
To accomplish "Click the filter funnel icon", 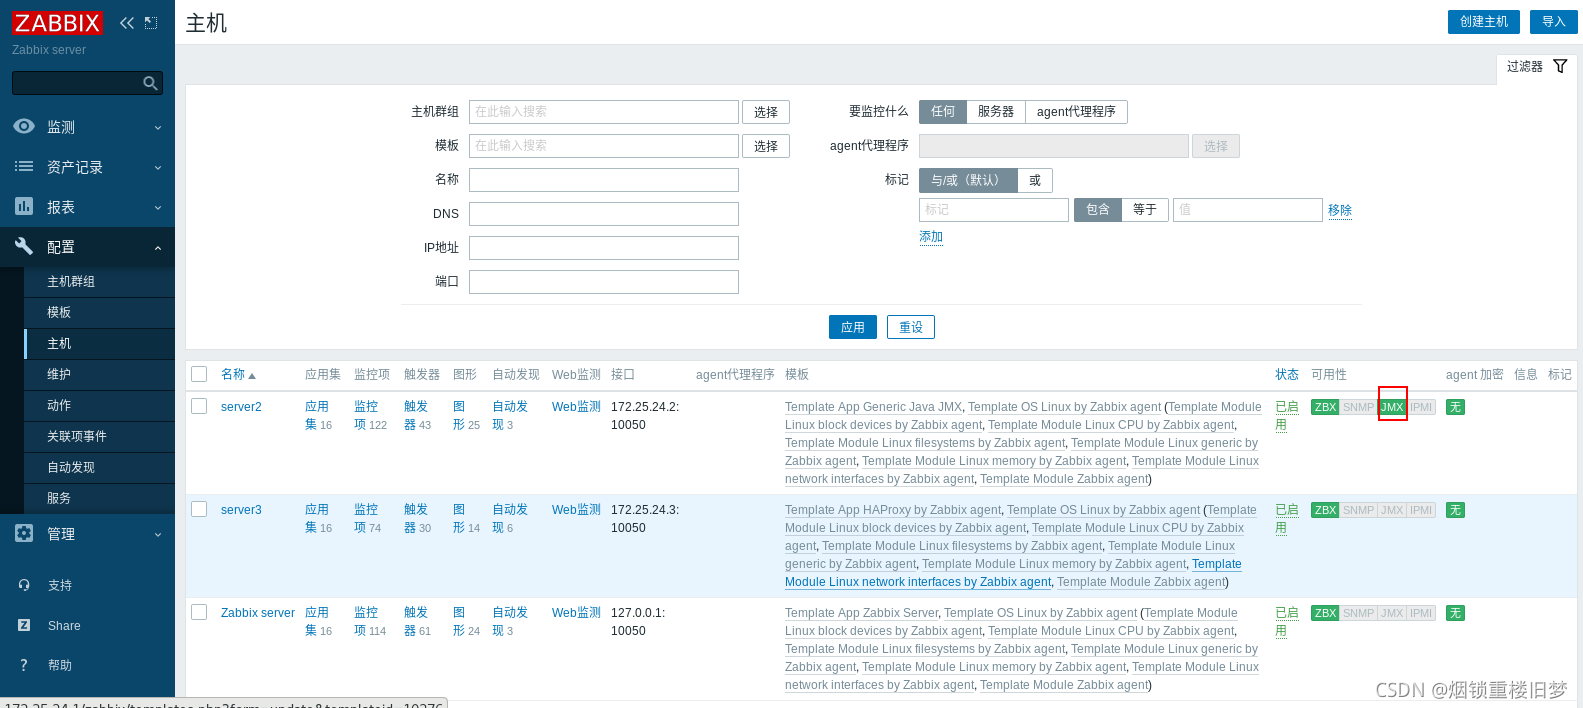I will (1560, 66).
